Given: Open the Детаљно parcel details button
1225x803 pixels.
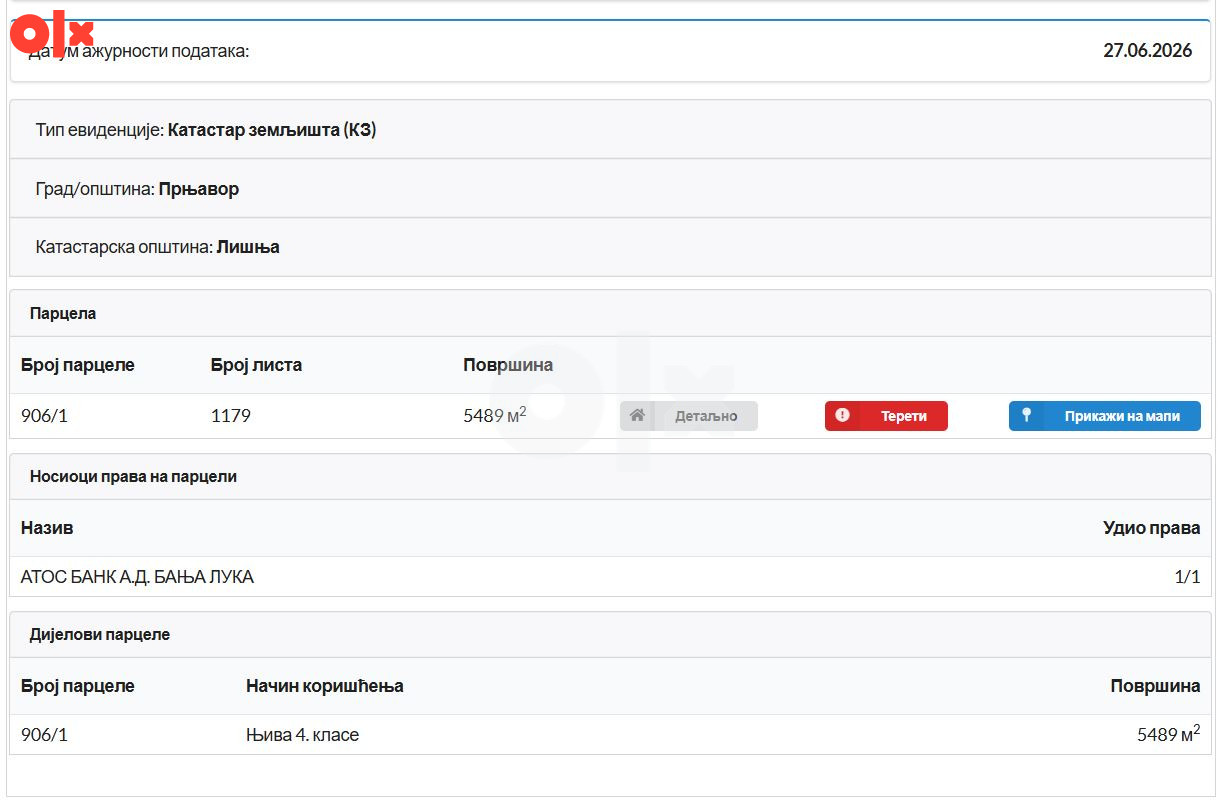Looking at the screenshot, I should pos(689,416).
